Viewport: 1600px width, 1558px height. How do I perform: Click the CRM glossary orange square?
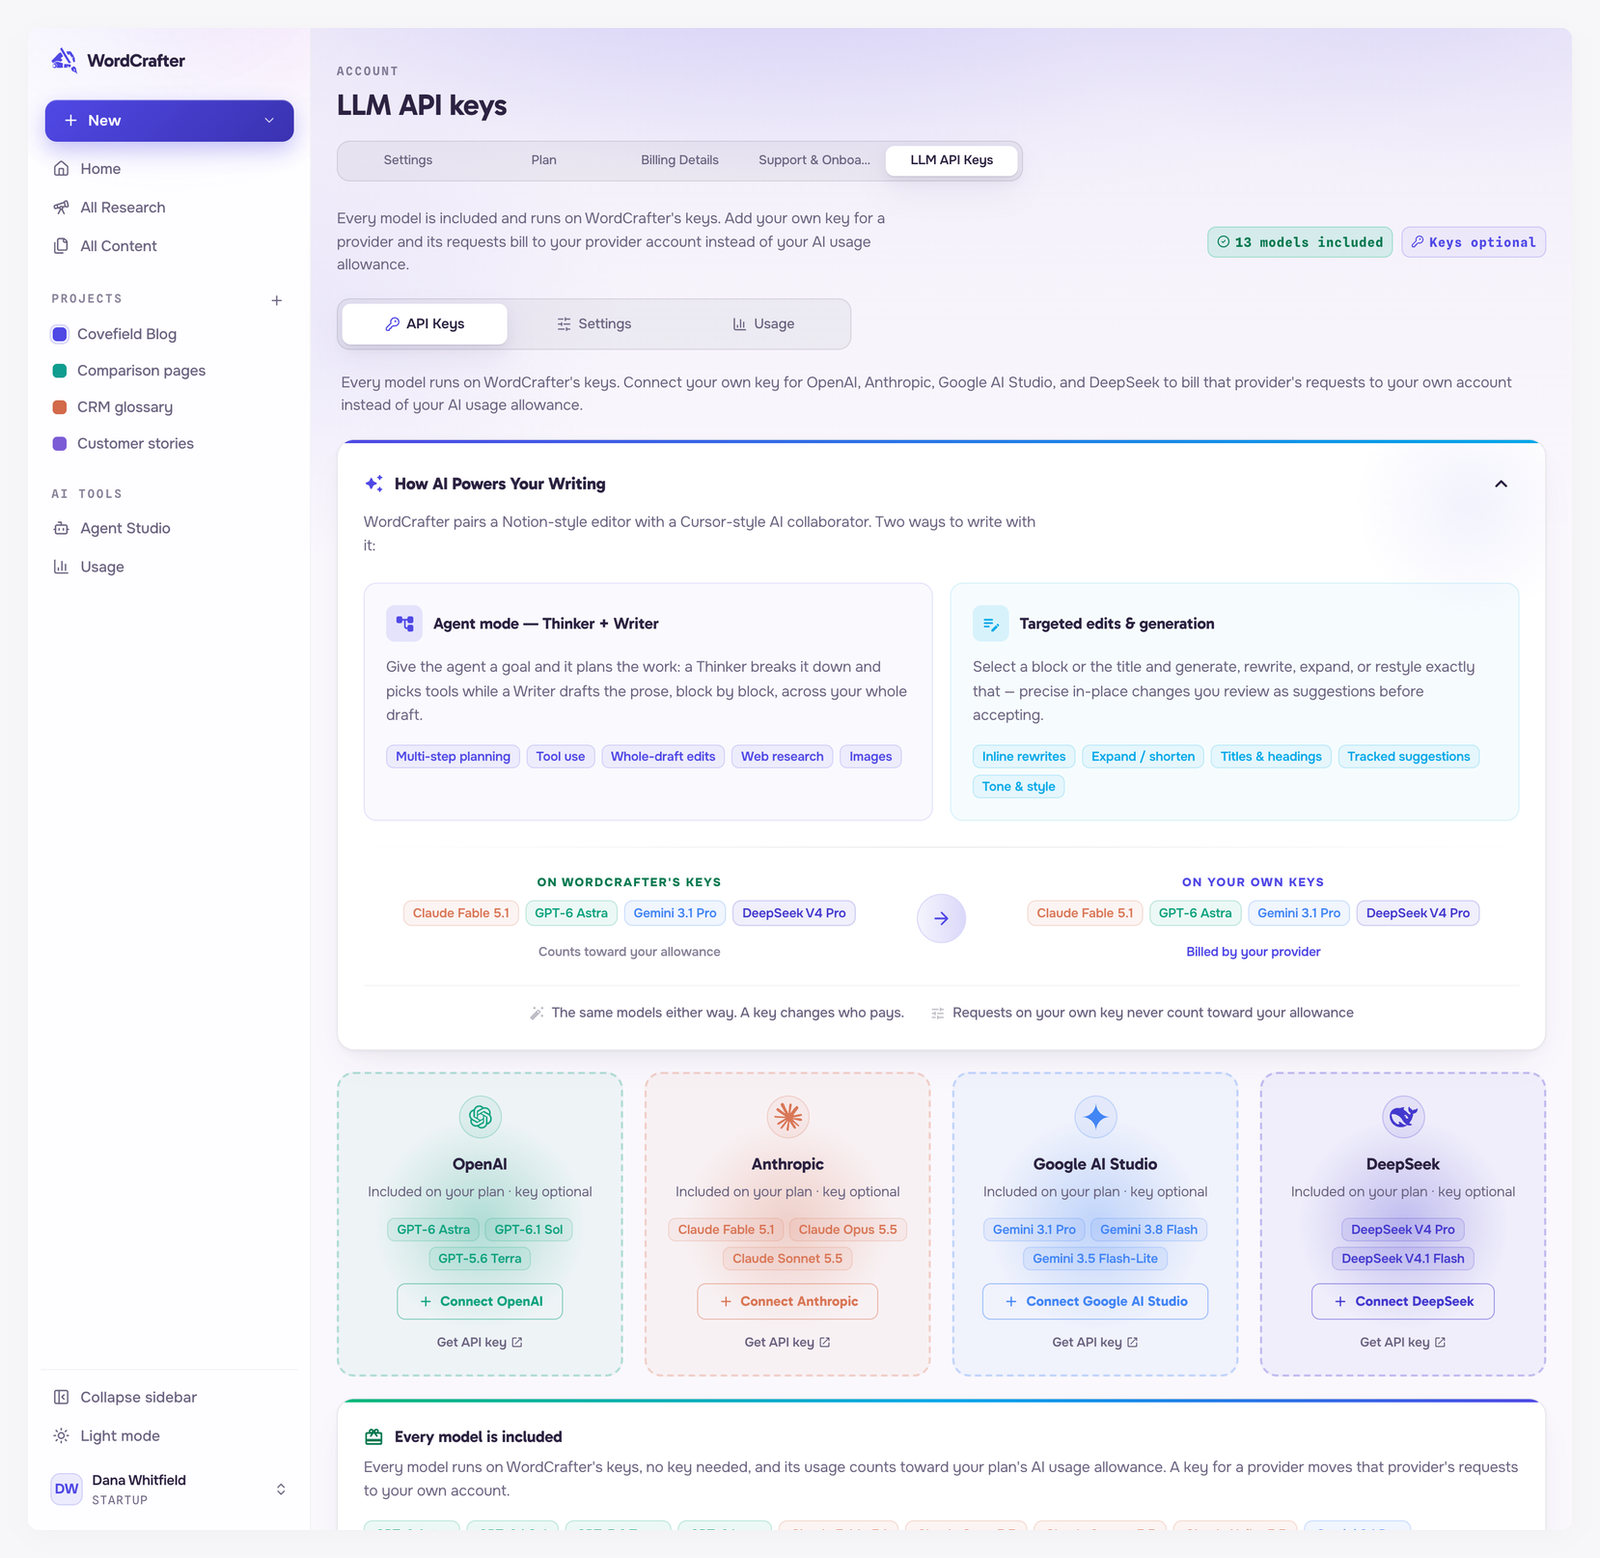click(59, 407)
